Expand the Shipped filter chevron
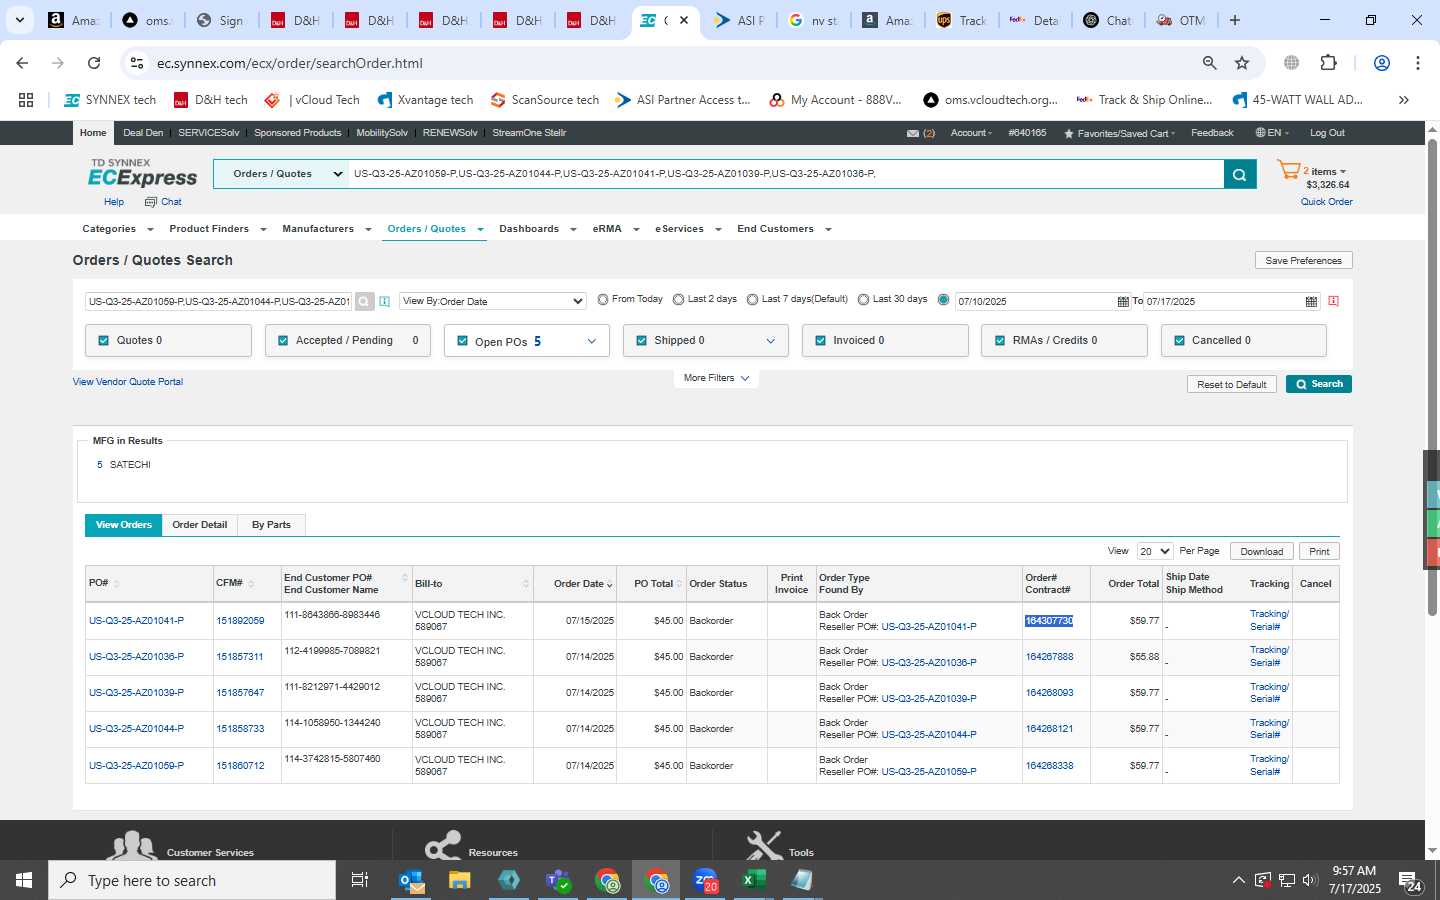 point(770,341)
